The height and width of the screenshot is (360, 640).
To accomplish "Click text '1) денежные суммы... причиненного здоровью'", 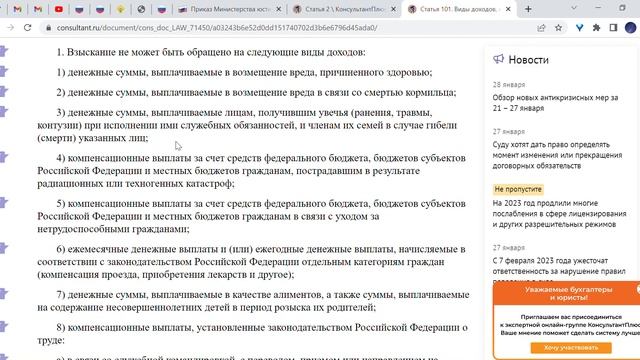I will click(244, 72).
